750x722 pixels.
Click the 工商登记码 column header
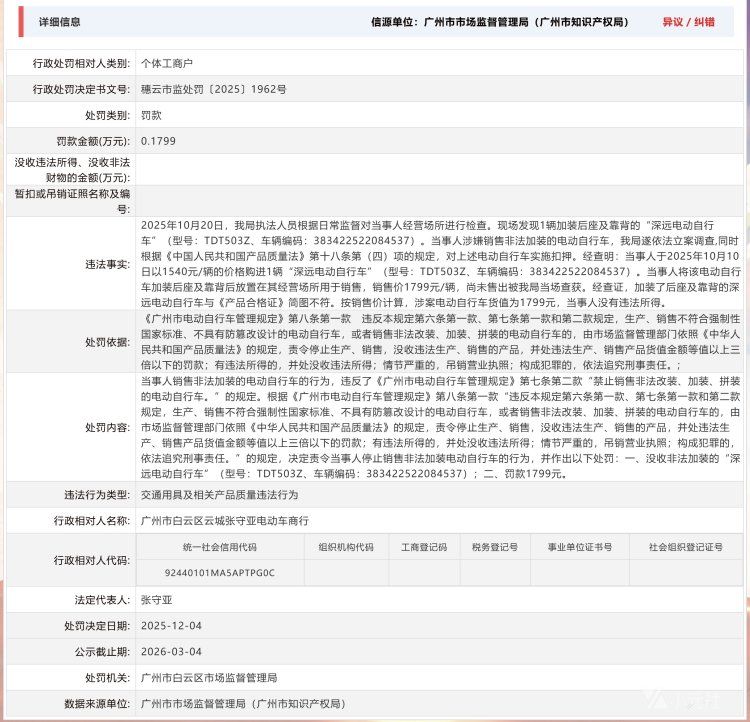pyautogui.click(x=423, y=547)
